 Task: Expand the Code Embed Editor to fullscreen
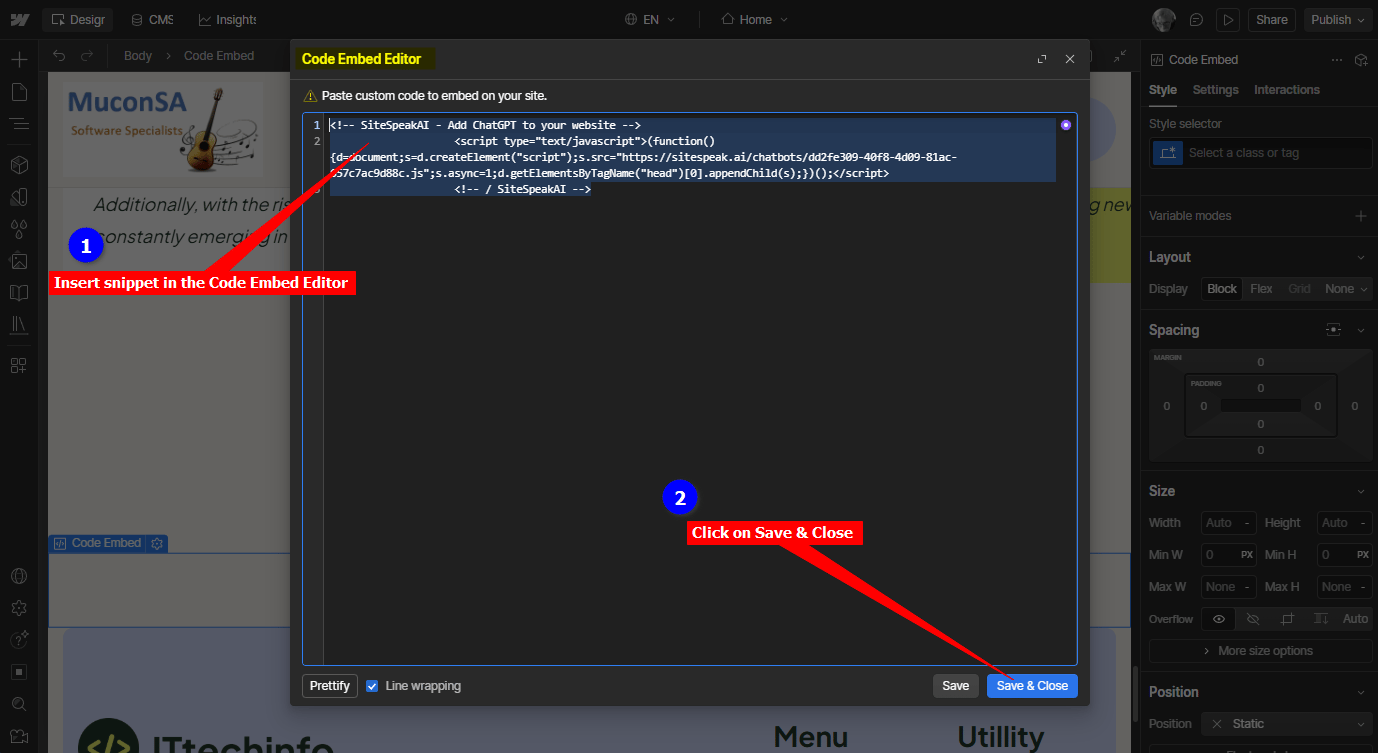pyautogui.click(x=1042, y=59)
